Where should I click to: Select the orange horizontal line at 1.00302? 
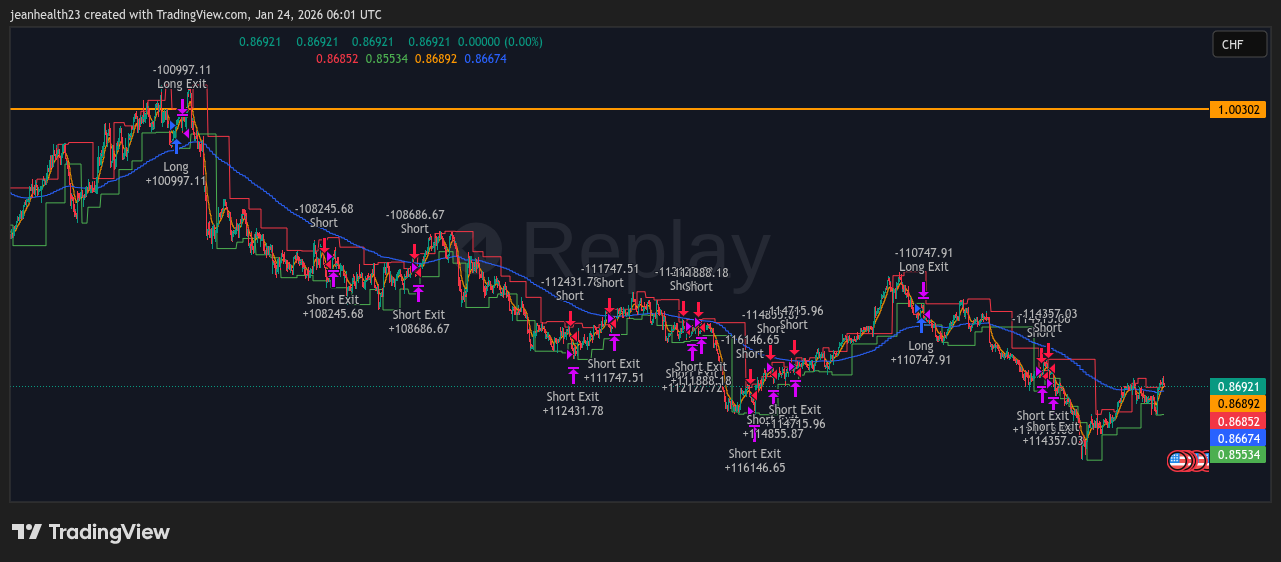tap(609, 108)
